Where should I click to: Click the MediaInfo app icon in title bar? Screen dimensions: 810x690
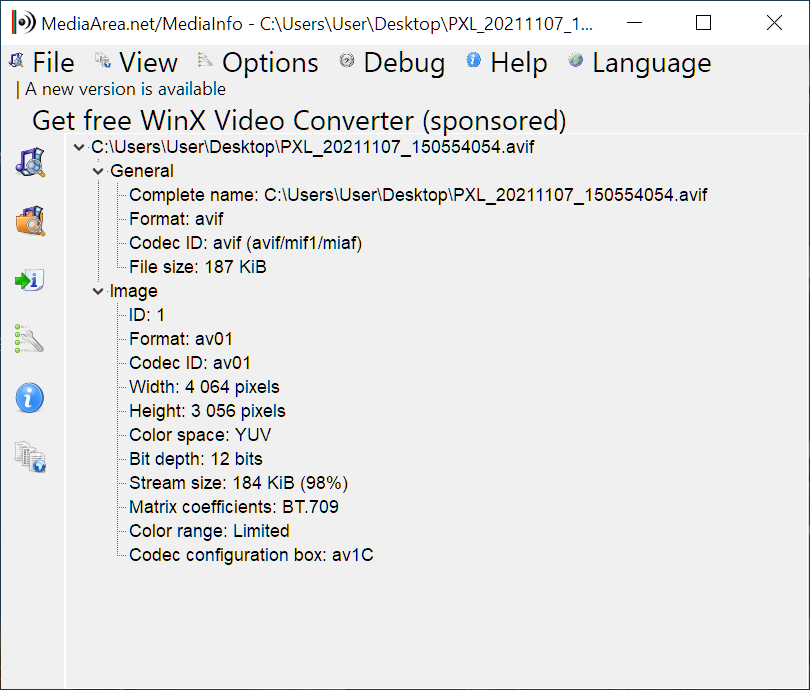coord(24,23)
